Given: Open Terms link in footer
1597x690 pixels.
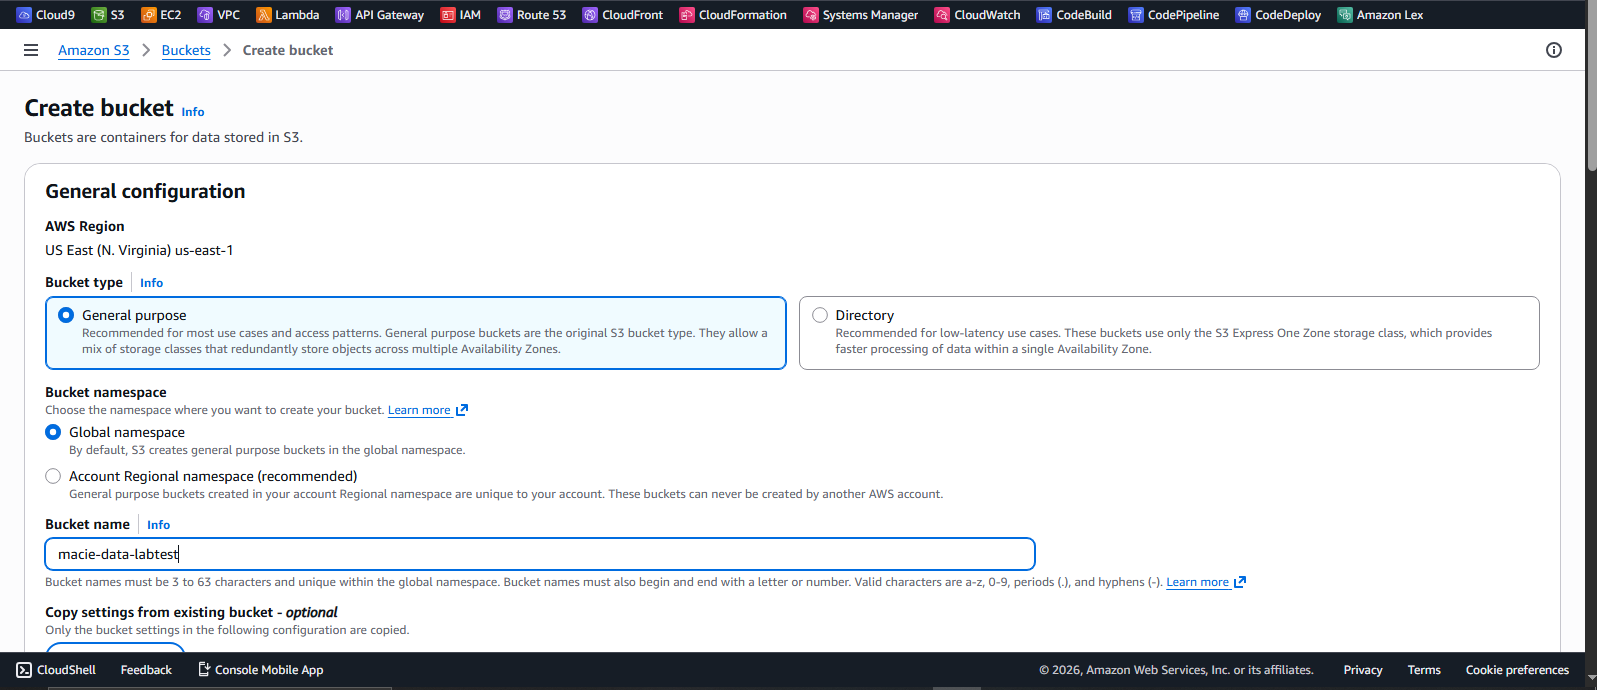Looking at the screenshot, I should [x=1424, y=670].
